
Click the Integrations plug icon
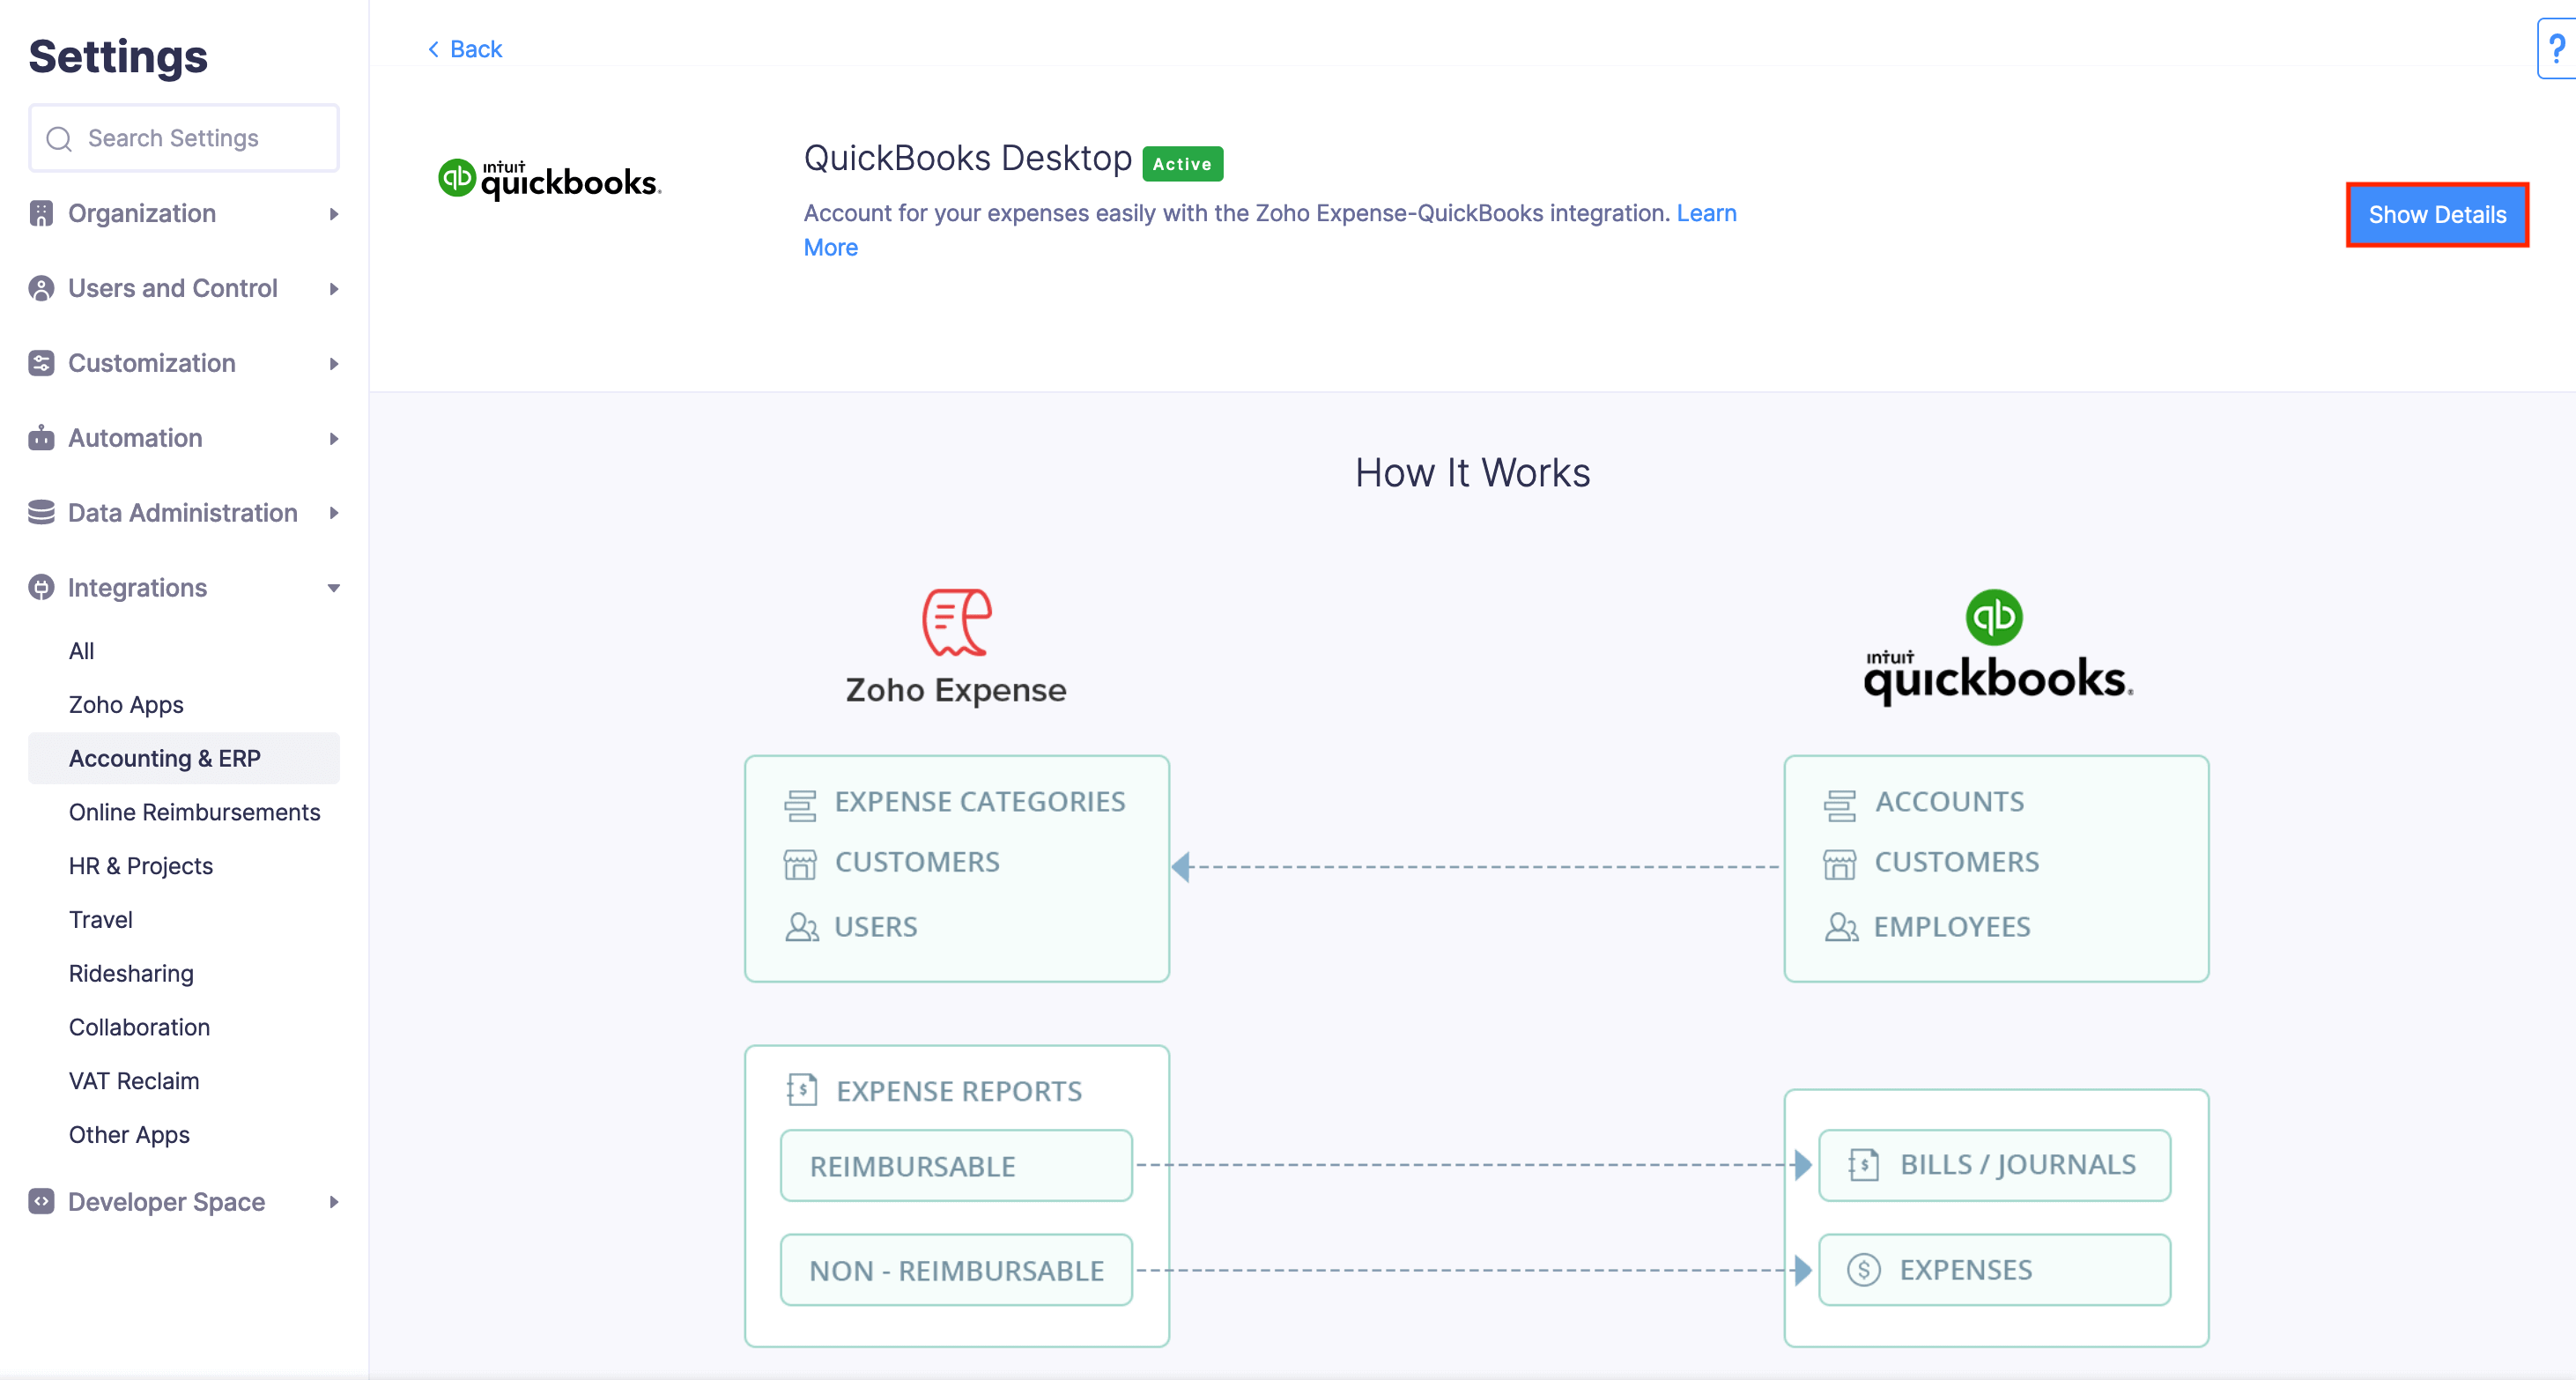pyautogui.click(x=41, y=587)
